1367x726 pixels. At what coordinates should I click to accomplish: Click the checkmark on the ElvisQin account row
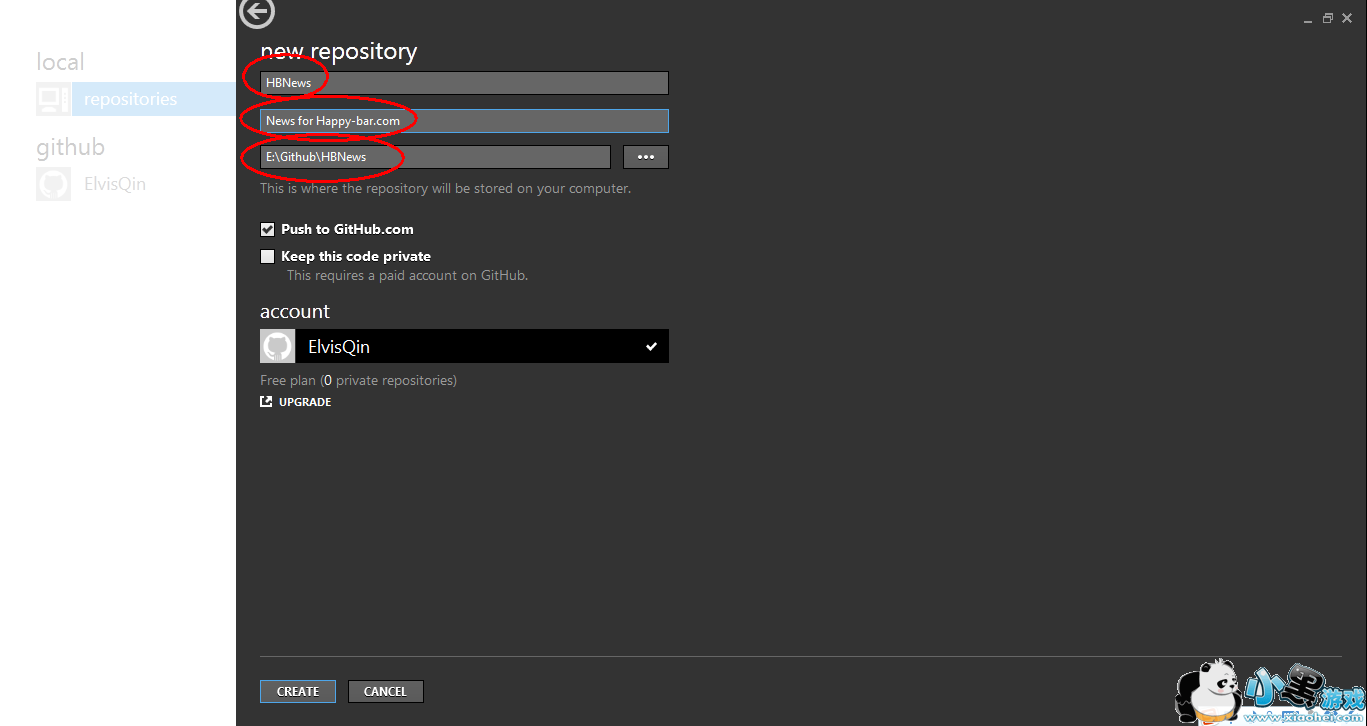651,347
